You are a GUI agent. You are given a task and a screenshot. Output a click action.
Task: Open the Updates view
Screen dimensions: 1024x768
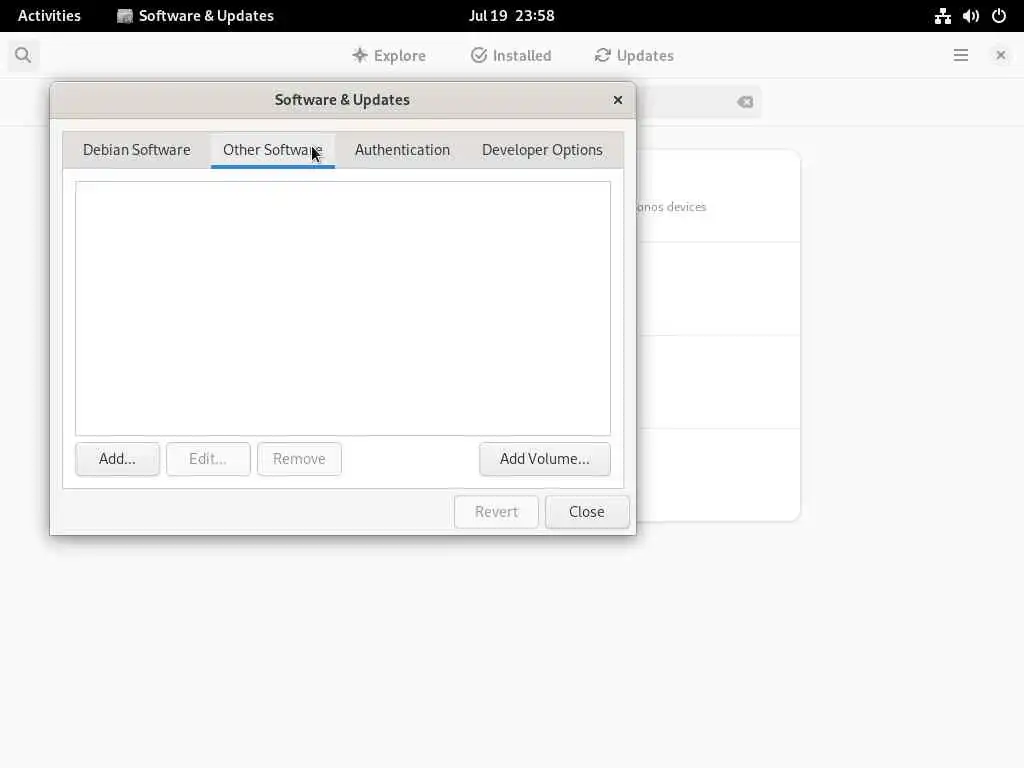[633, 56]
